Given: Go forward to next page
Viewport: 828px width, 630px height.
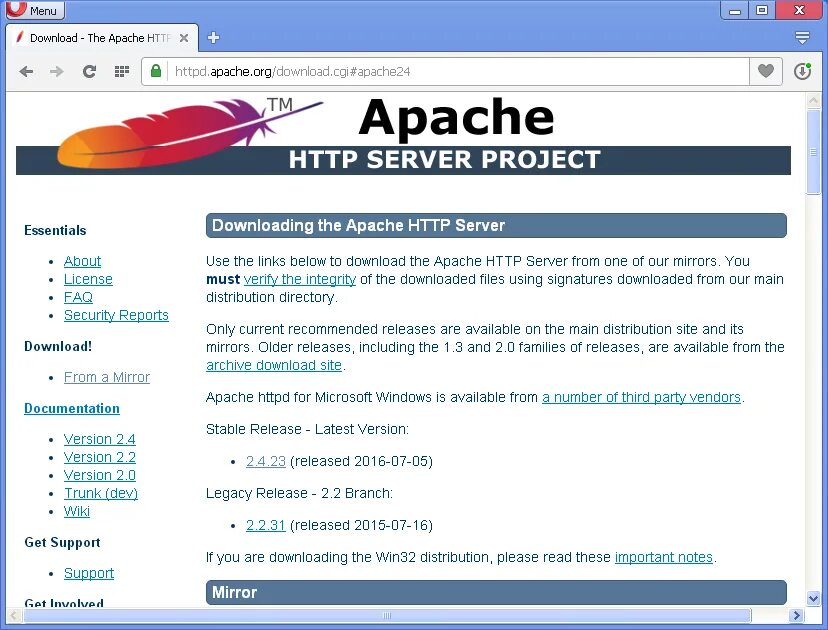Looking at the screenshot, I should (x=57, y=71).
